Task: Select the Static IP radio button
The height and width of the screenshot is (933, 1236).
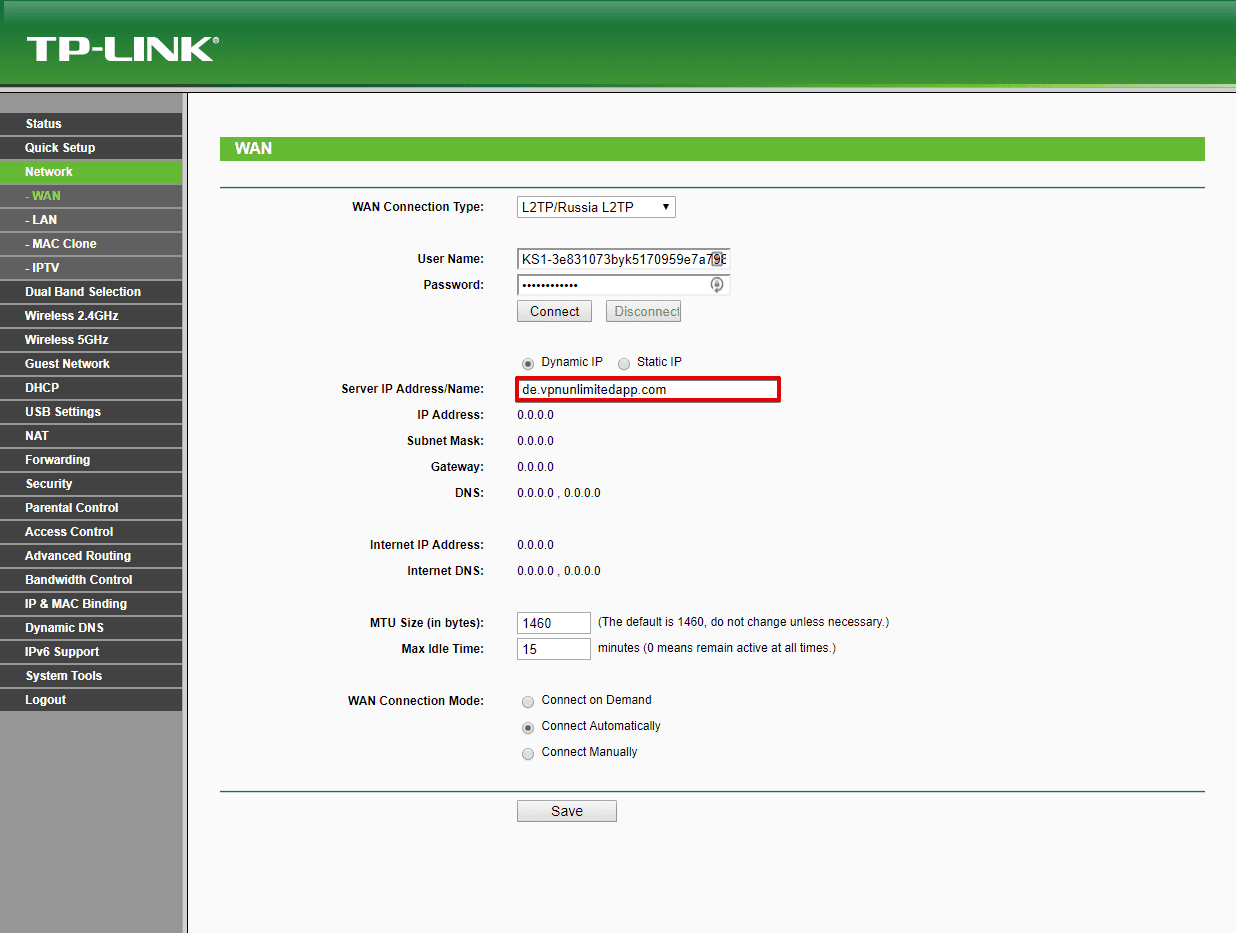Action: [x=624, y=363]
